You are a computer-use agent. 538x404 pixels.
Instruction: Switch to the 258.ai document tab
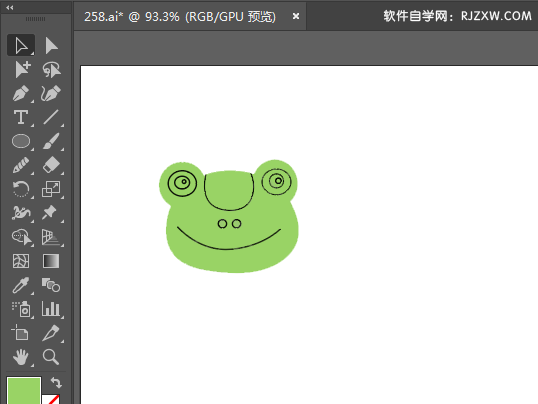click(180, 16)
